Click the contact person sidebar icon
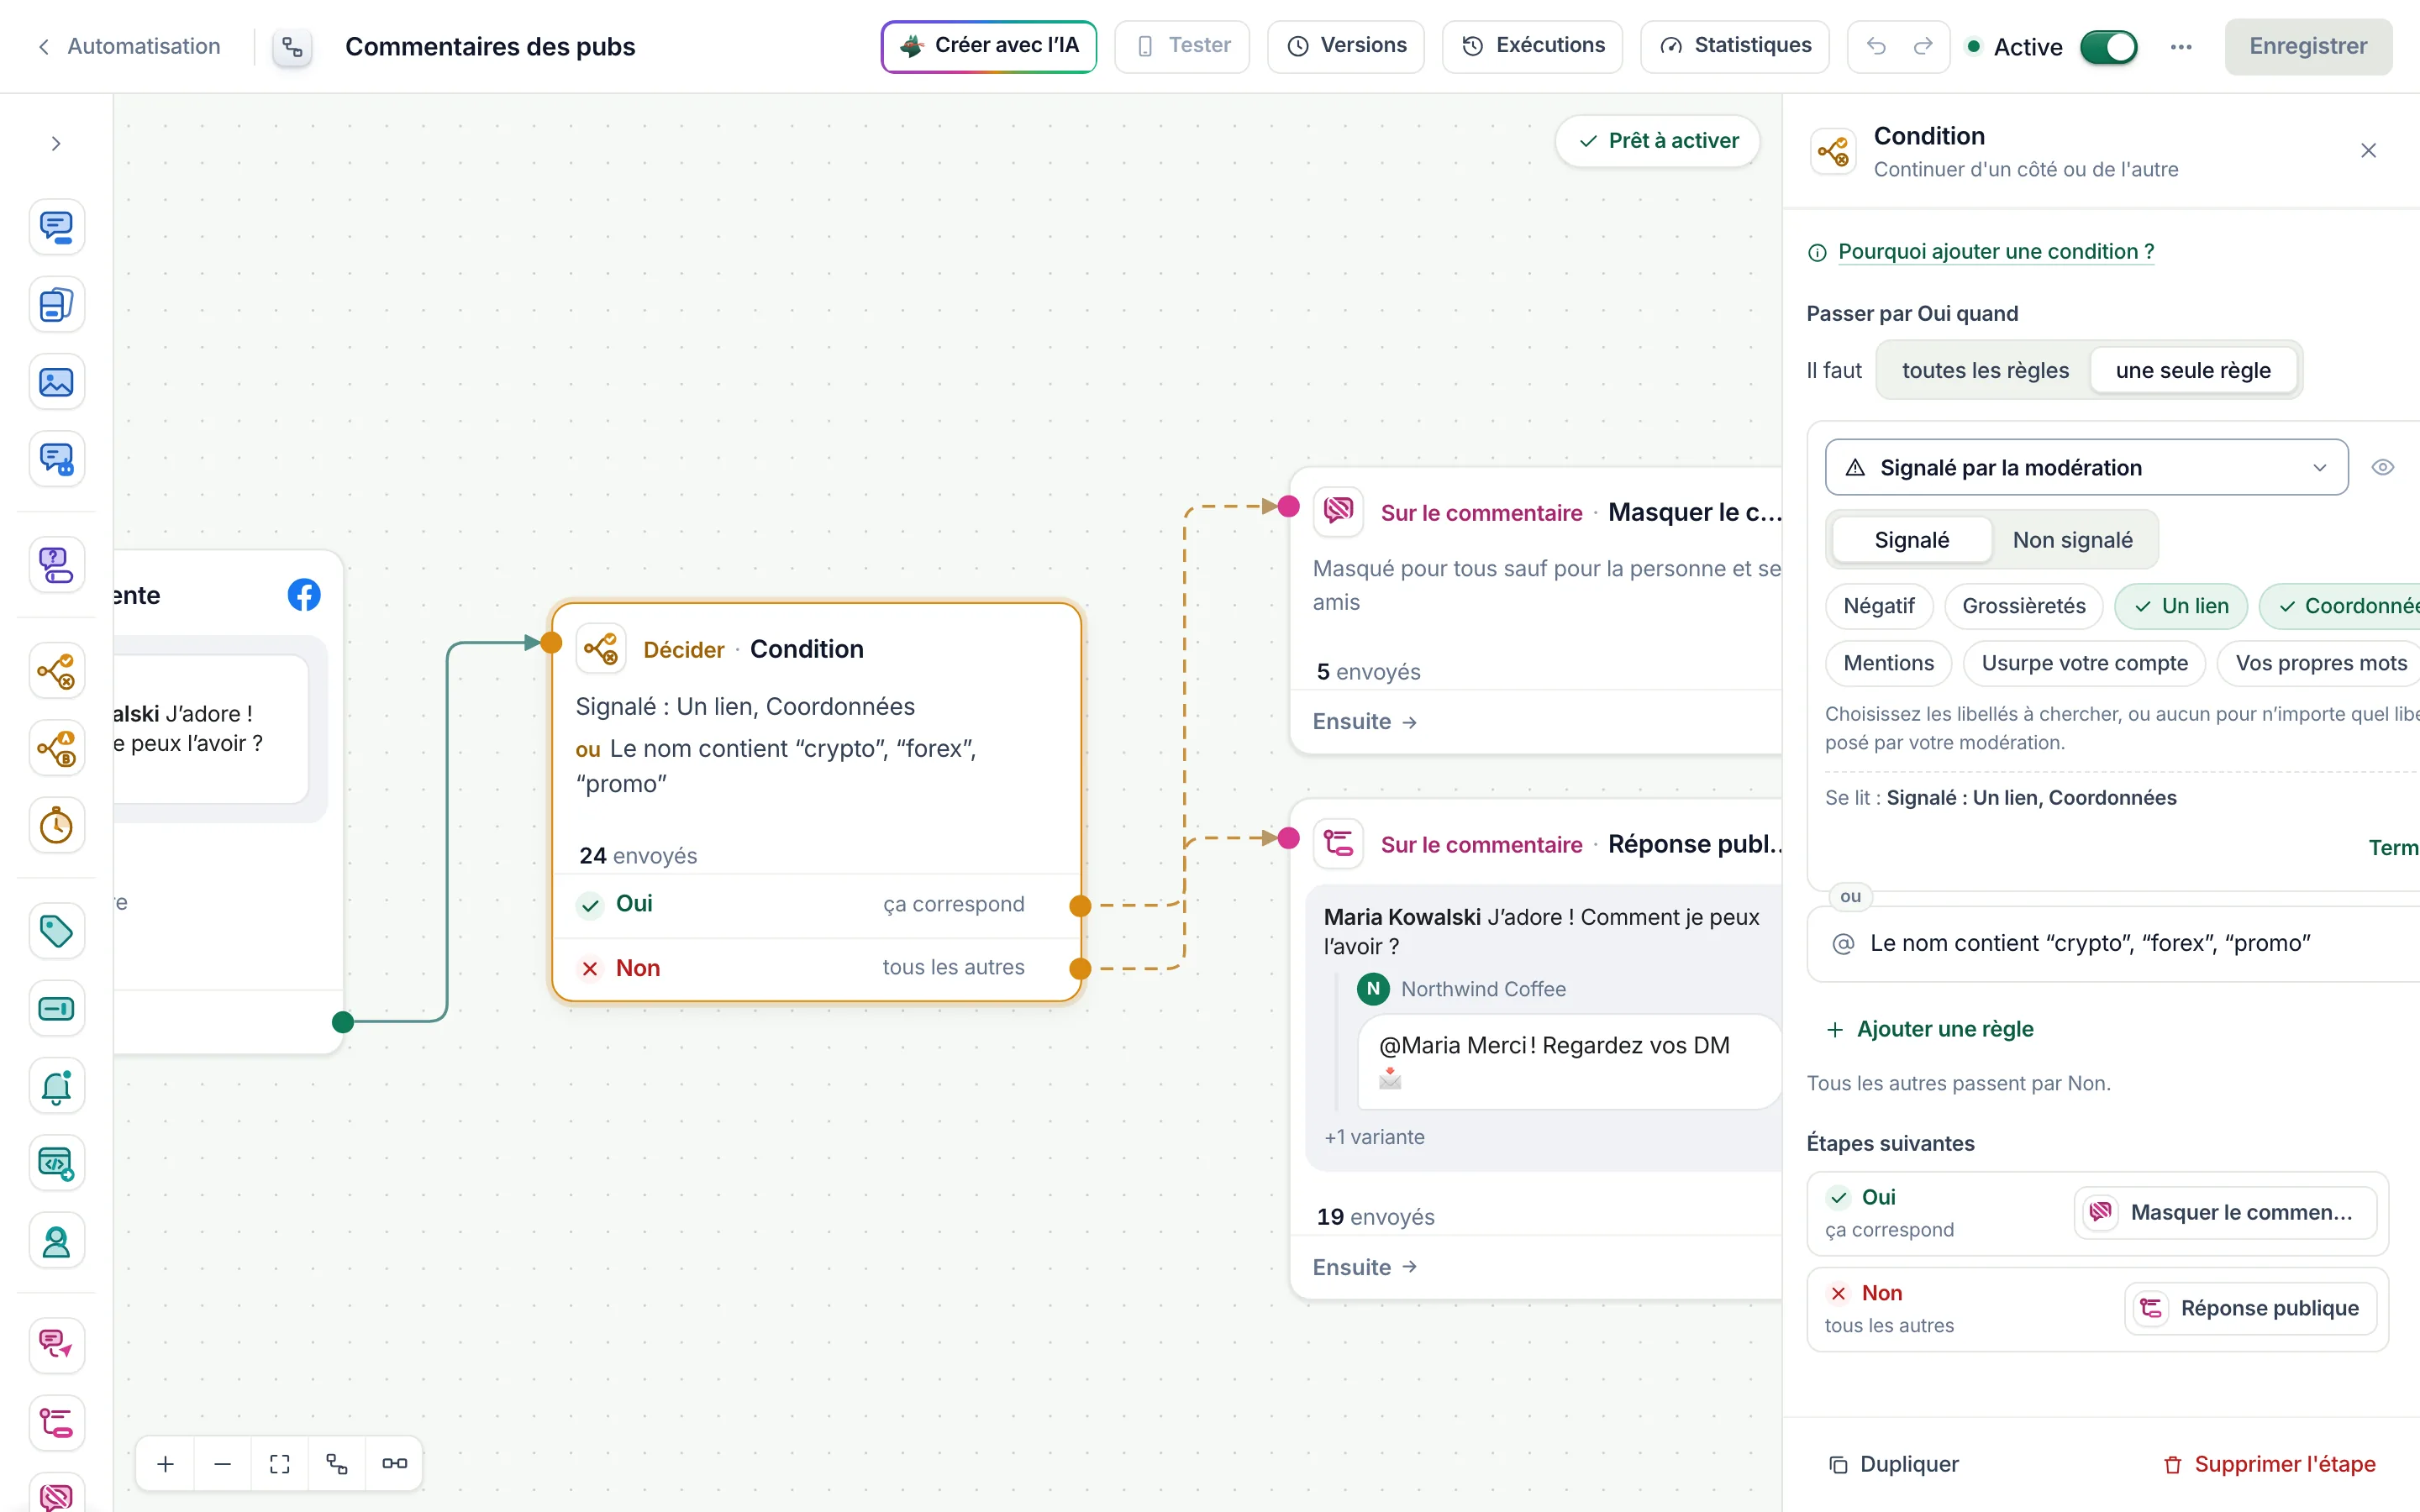The image size is (2420, 1512). click(56, 1241)
